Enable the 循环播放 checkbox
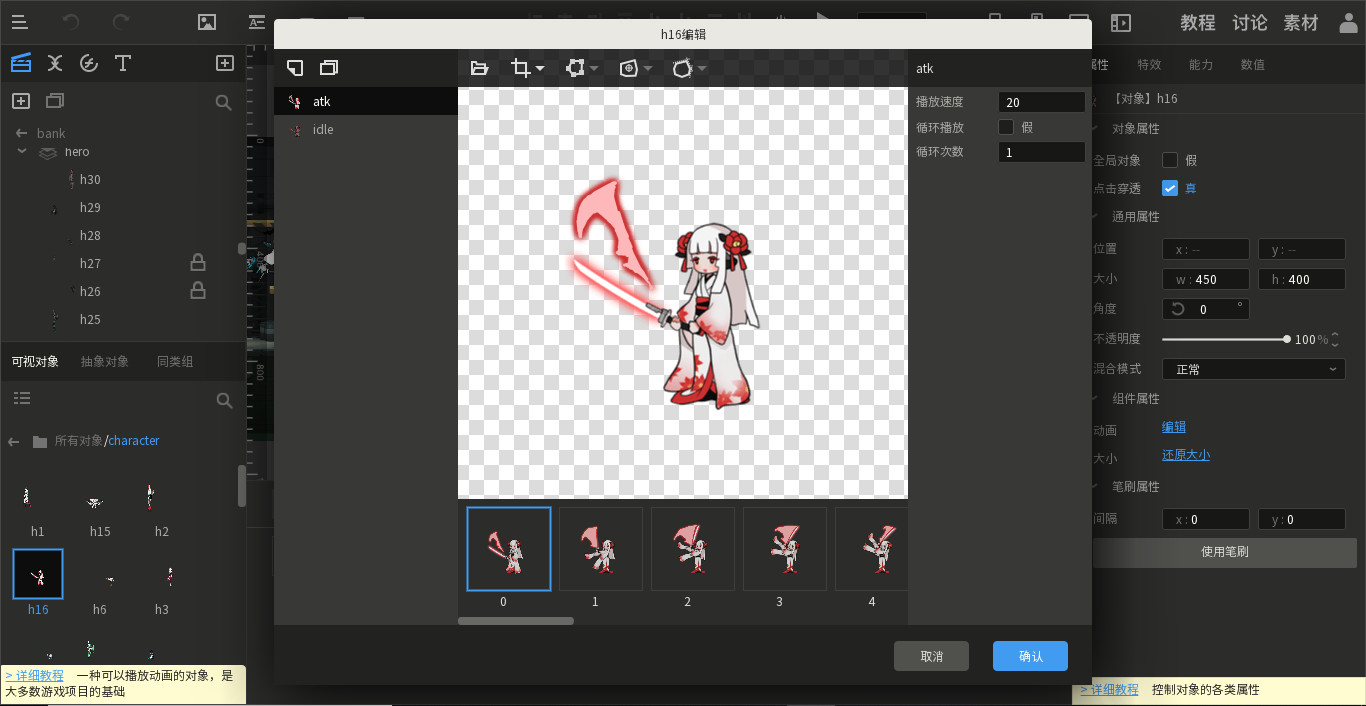The height and width of the screenshot is (706, 1366). (1006, 126)
